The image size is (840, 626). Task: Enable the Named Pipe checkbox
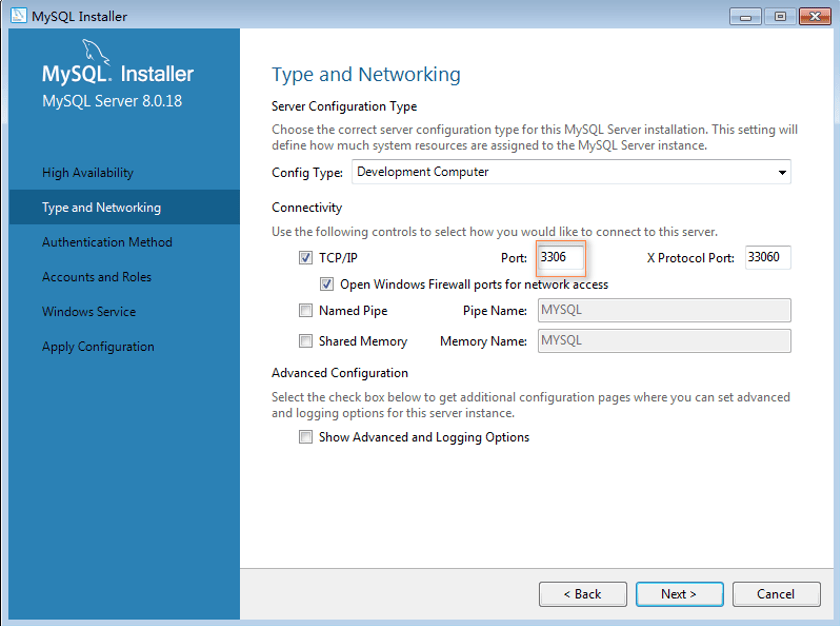tap(305, 311)
